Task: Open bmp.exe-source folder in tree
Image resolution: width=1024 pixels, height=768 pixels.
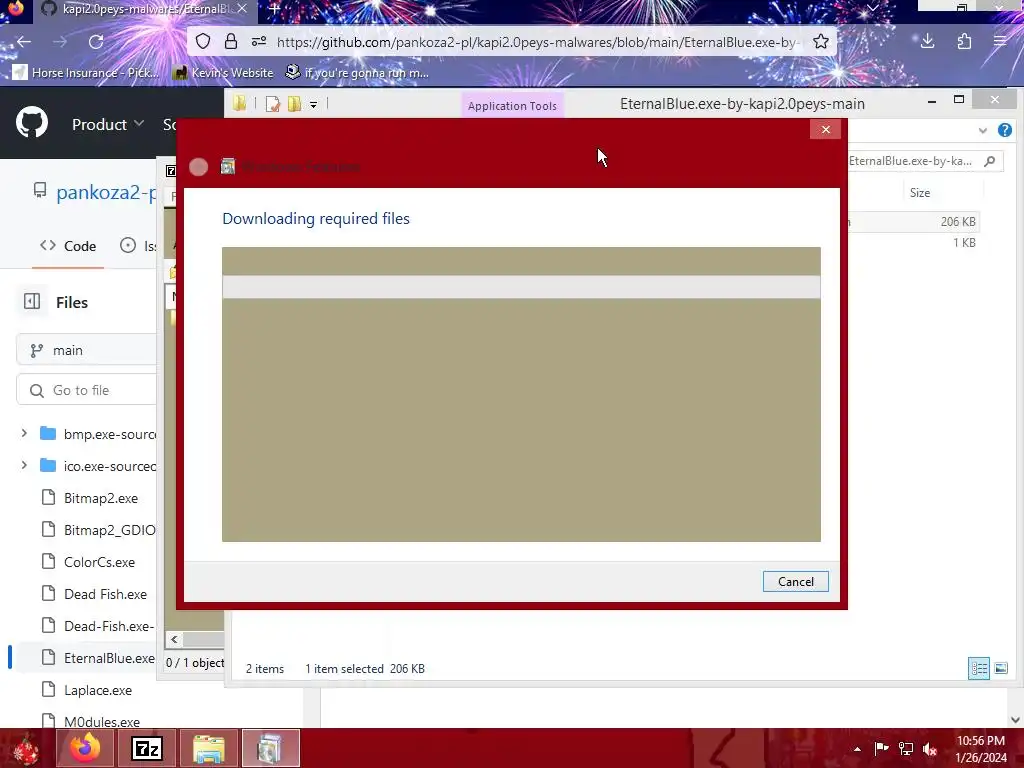Action: pyautogui.click(x=98, y=434)
